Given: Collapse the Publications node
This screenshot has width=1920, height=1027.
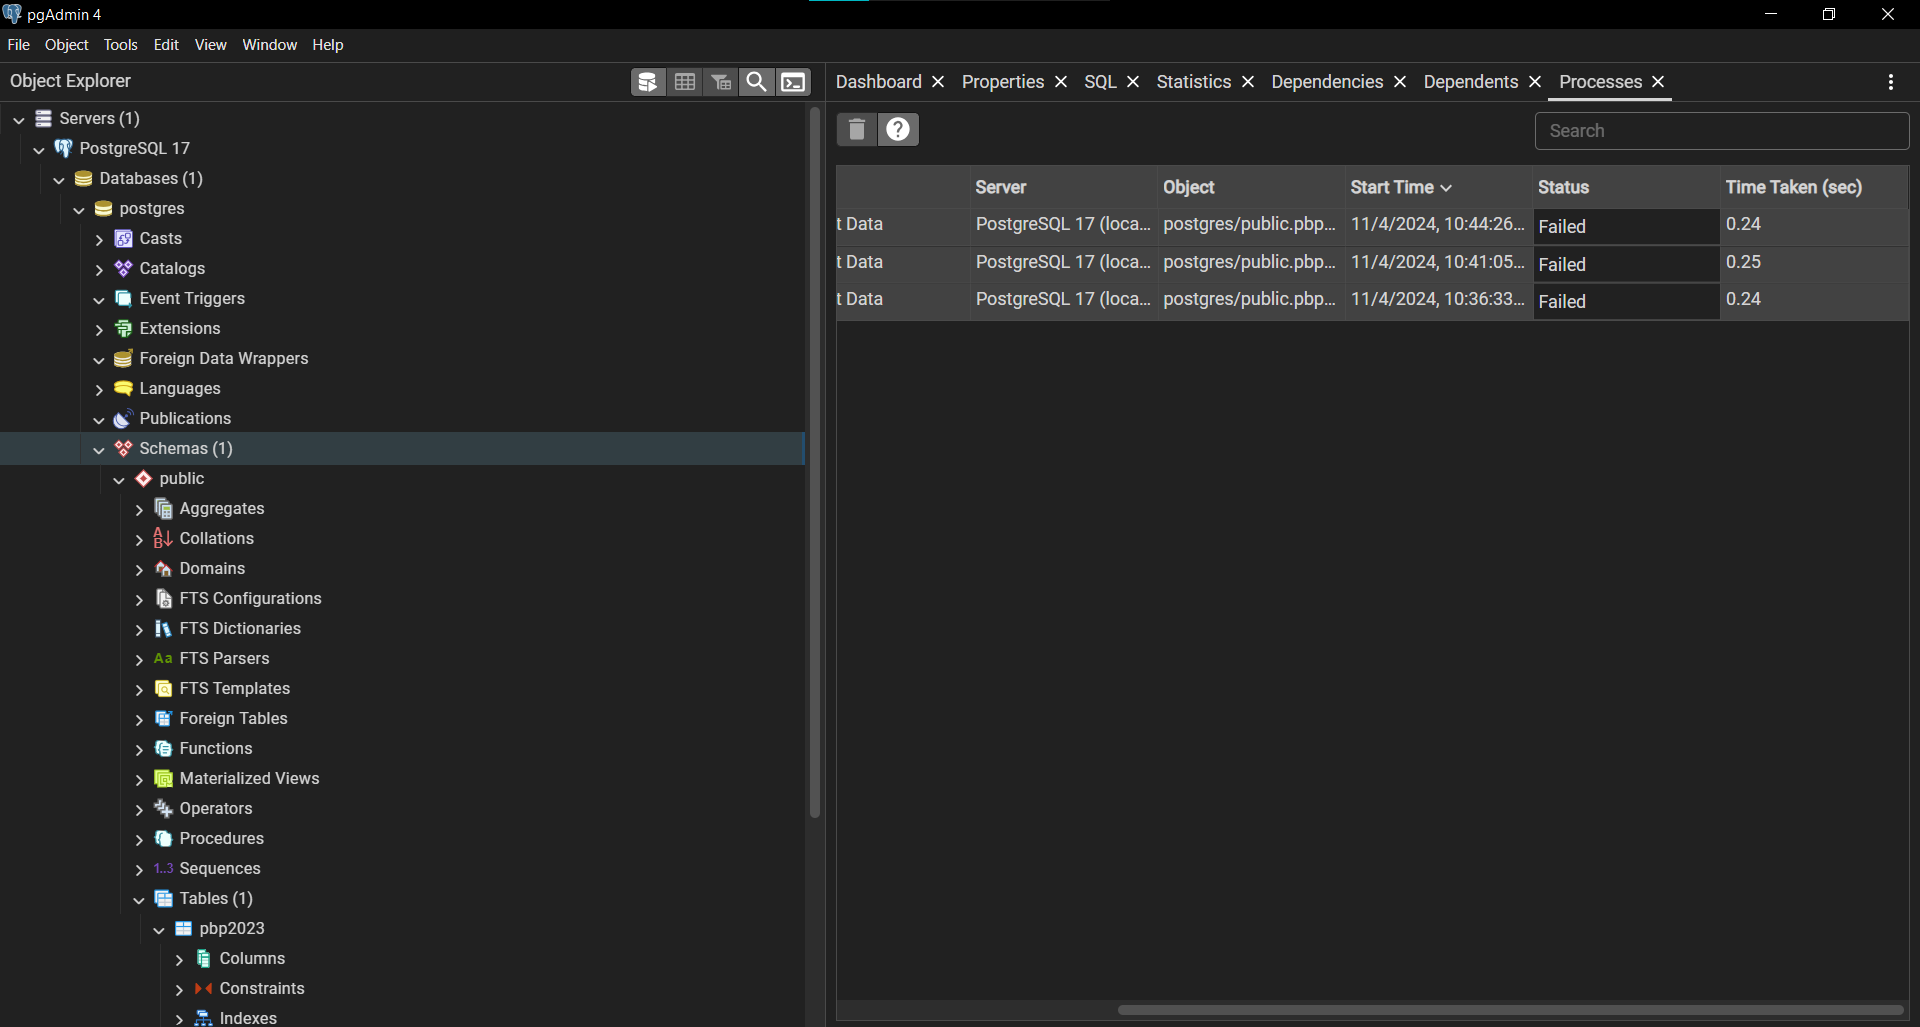Looking at the screenshot, I should [99, 419].
